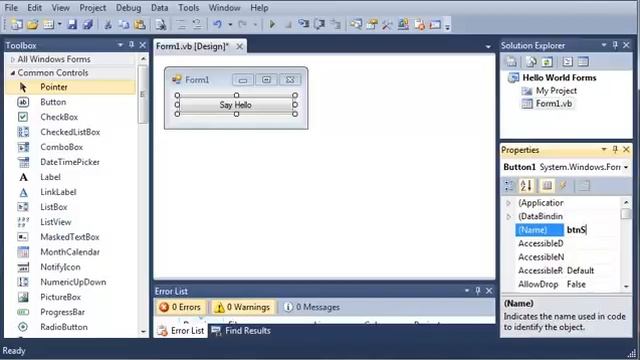Start debugging with the green play icon
640x360 pixels.
272,24
